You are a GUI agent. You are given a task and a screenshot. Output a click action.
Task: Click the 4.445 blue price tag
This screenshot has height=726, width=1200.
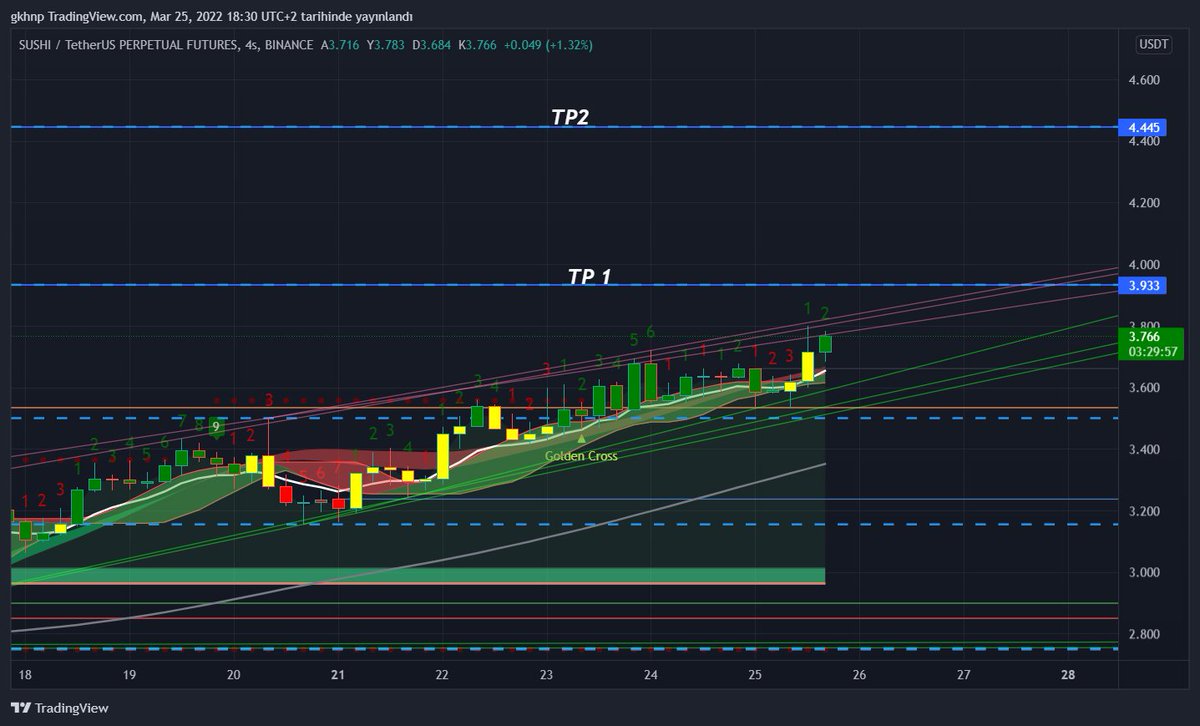click(1144, 128)
